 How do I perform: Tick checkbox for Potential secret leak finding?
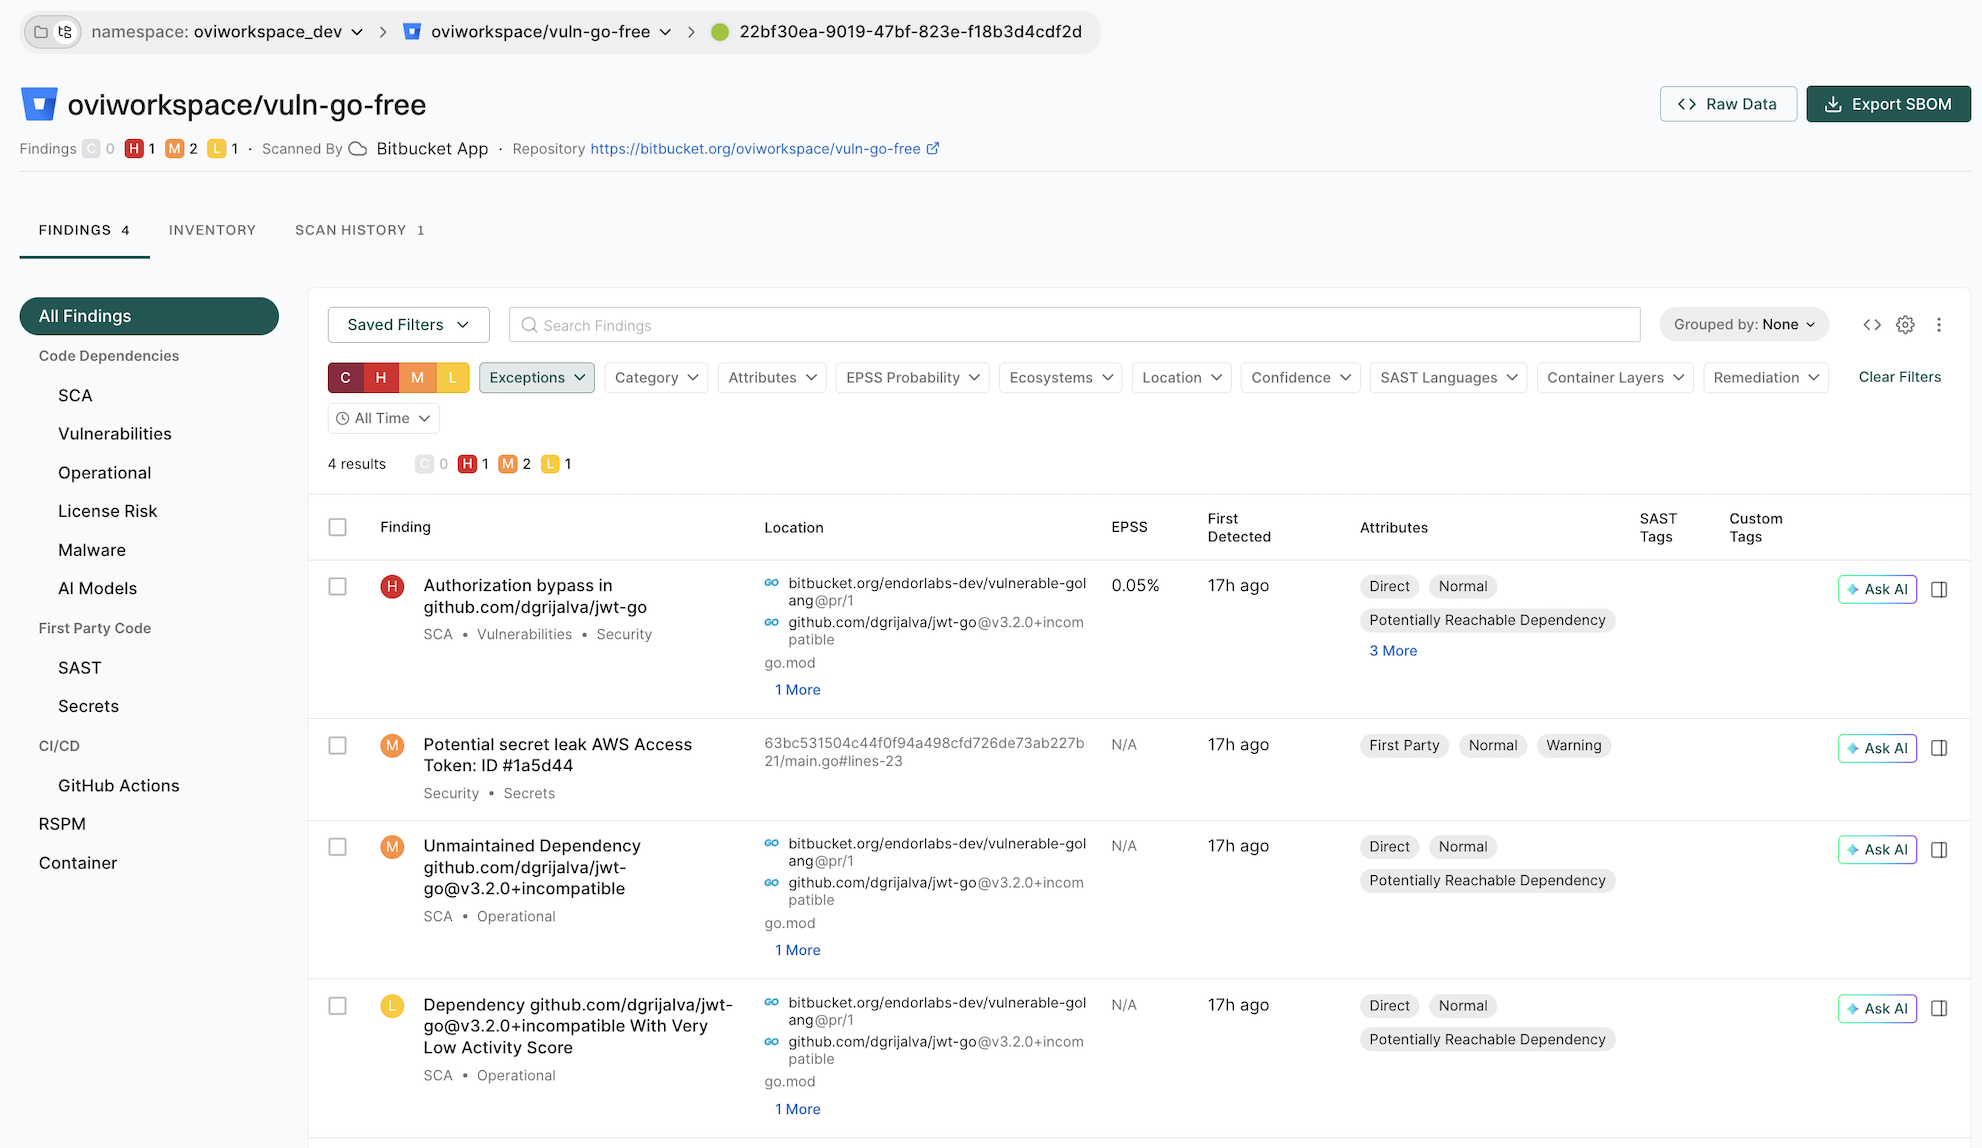[x=338, y=746]
